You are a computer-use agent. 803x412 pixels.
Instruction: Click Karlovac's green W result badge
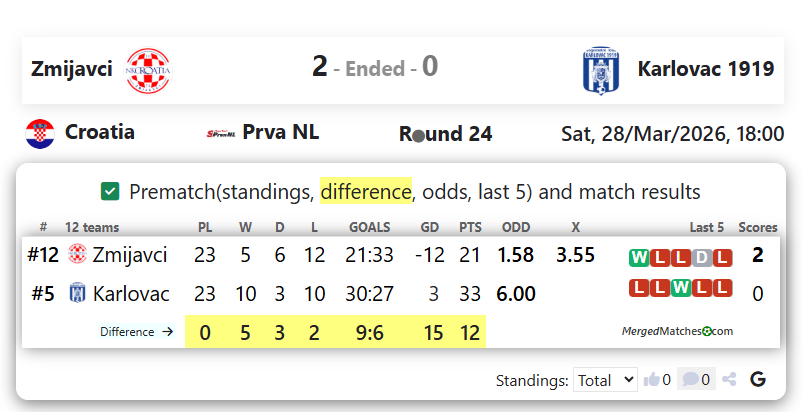(680, 289)
